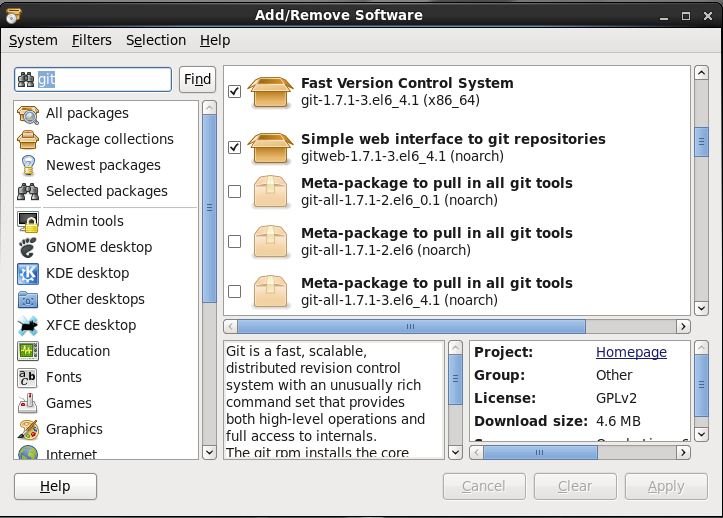Image resolution: width=723 pixels, height=518 pixels.
Task: Click the Internet globe icon
Action: (28, 453)
